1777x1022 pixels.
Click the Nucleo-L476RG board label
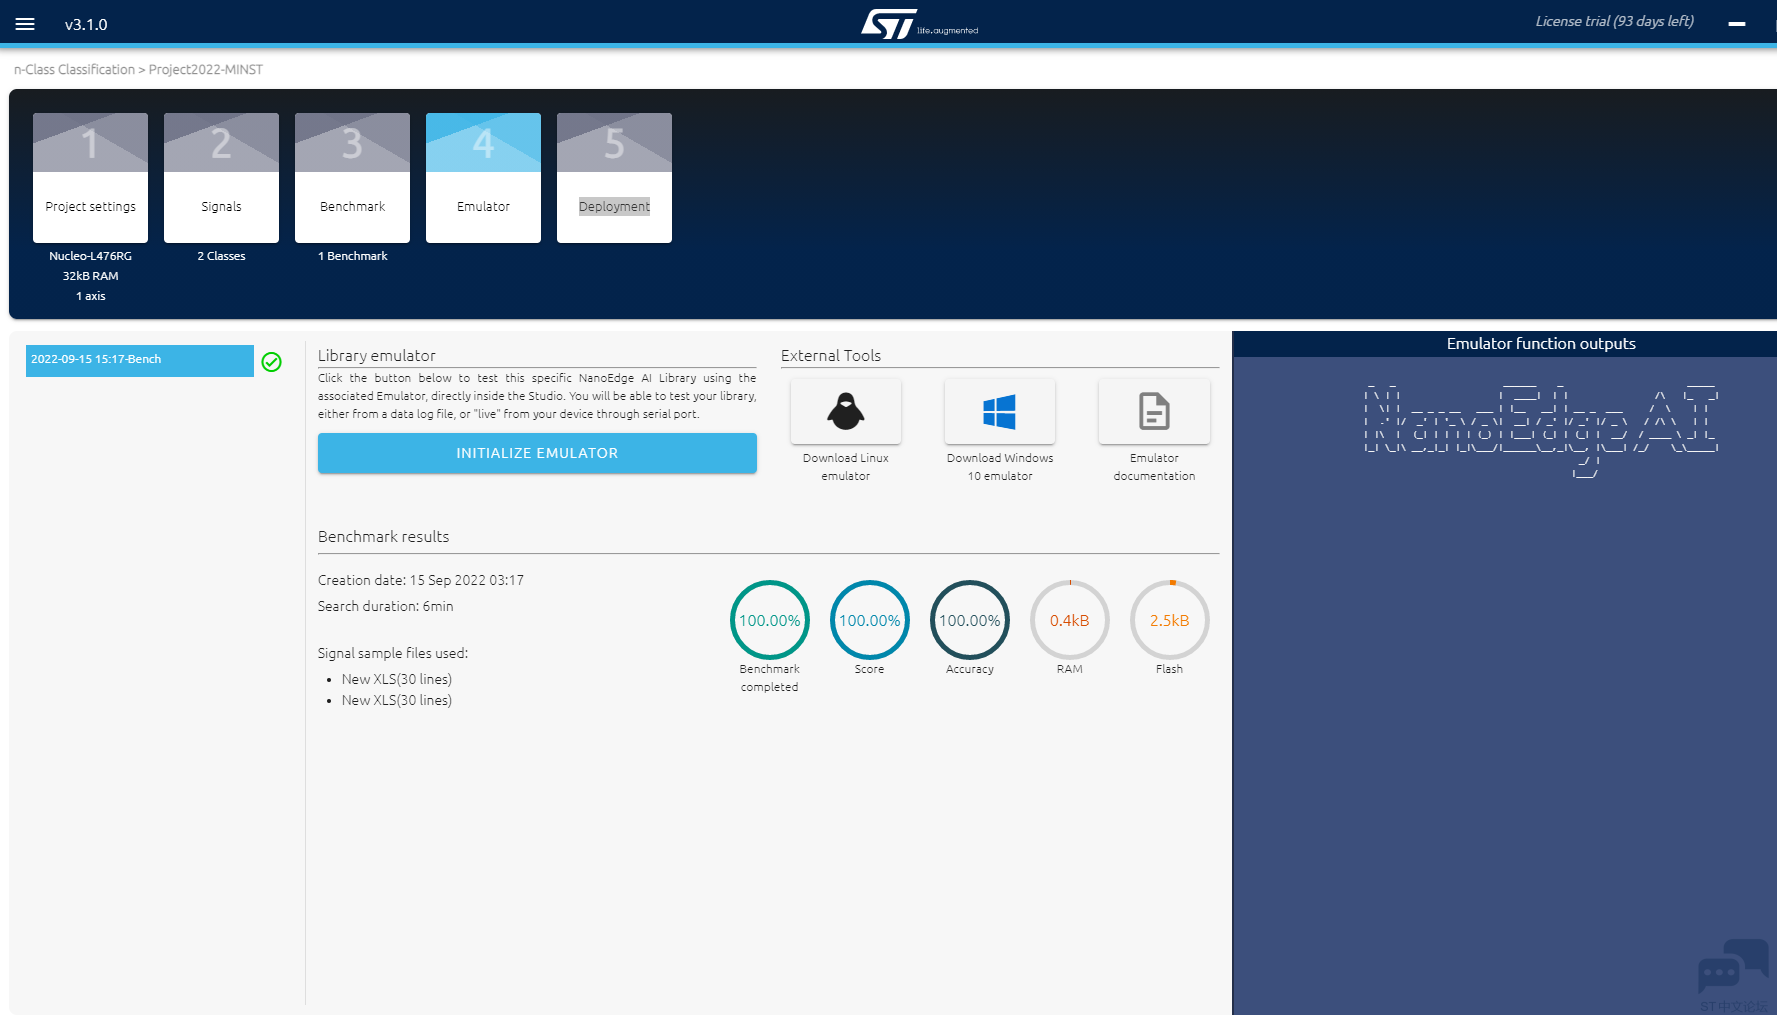[90, 256]
